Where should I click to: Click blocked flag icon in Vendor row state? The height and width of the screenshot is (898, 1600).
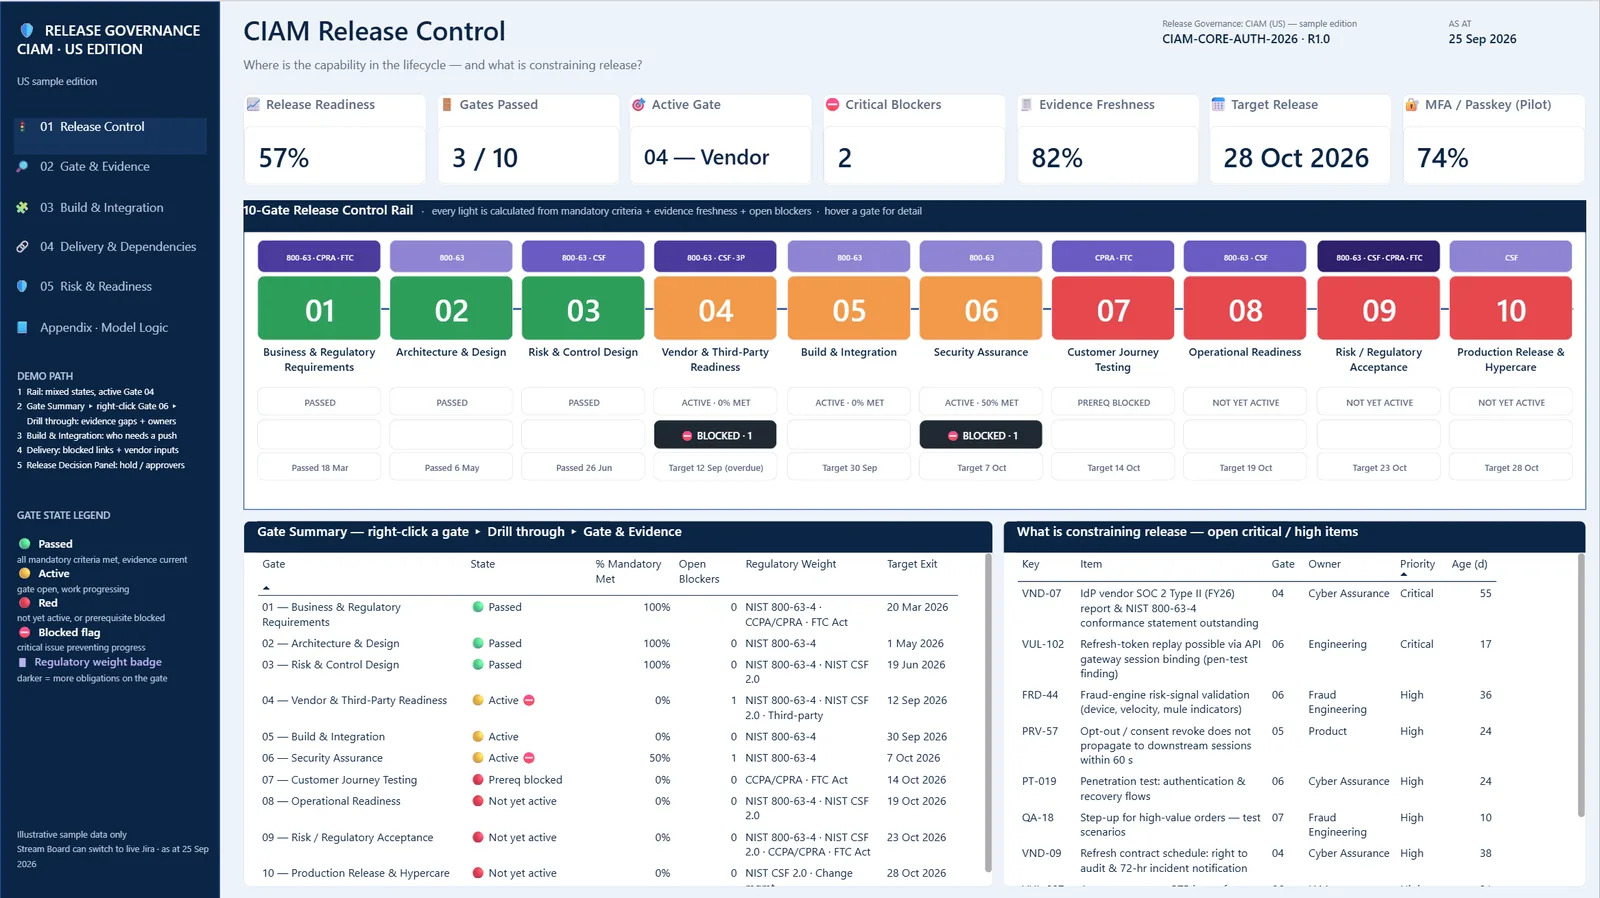(529, 701)
